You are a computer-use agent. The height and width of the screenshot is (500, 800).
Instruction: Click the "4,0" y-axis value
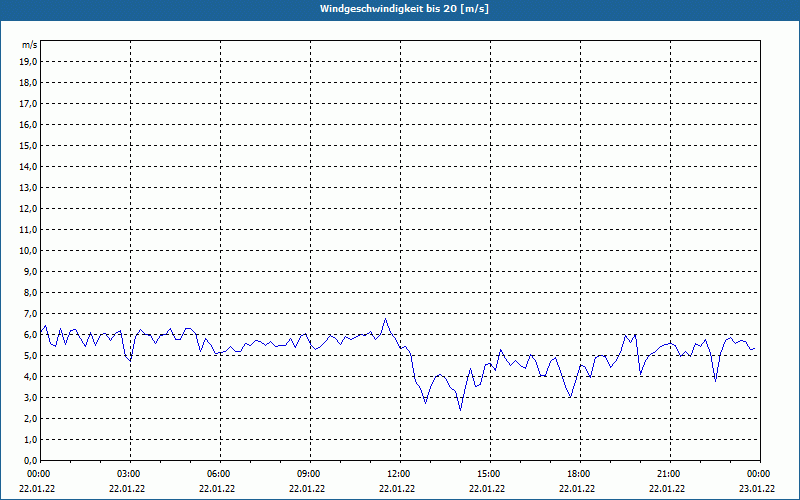pos(30,377)
